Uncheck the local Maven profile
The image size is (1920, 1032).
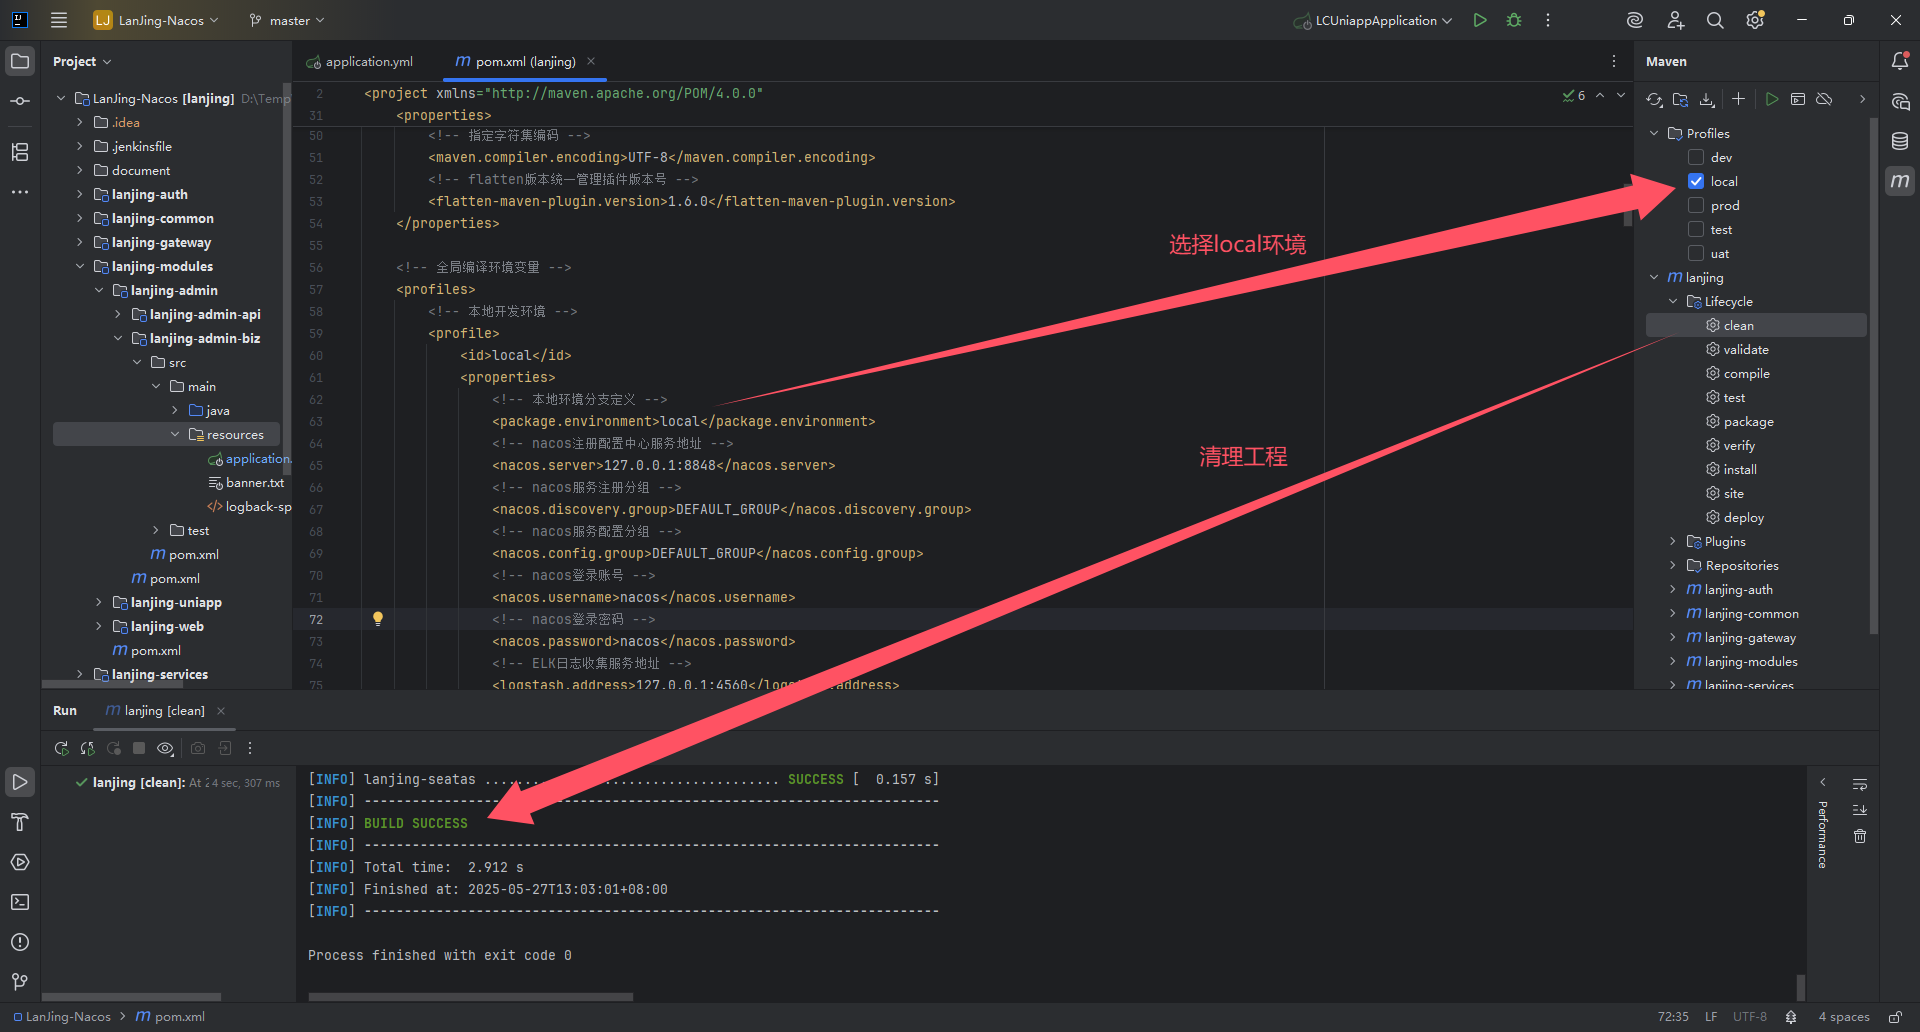tap(1696, 181)
